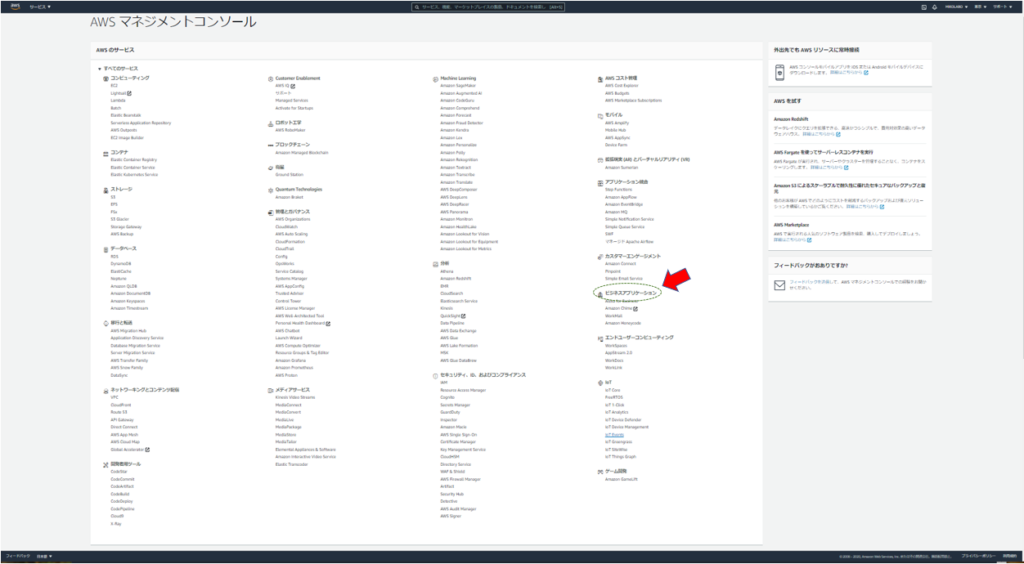Click フィードバック in the footer bar
Viewport: 1024px width, 564px height.
18,556
